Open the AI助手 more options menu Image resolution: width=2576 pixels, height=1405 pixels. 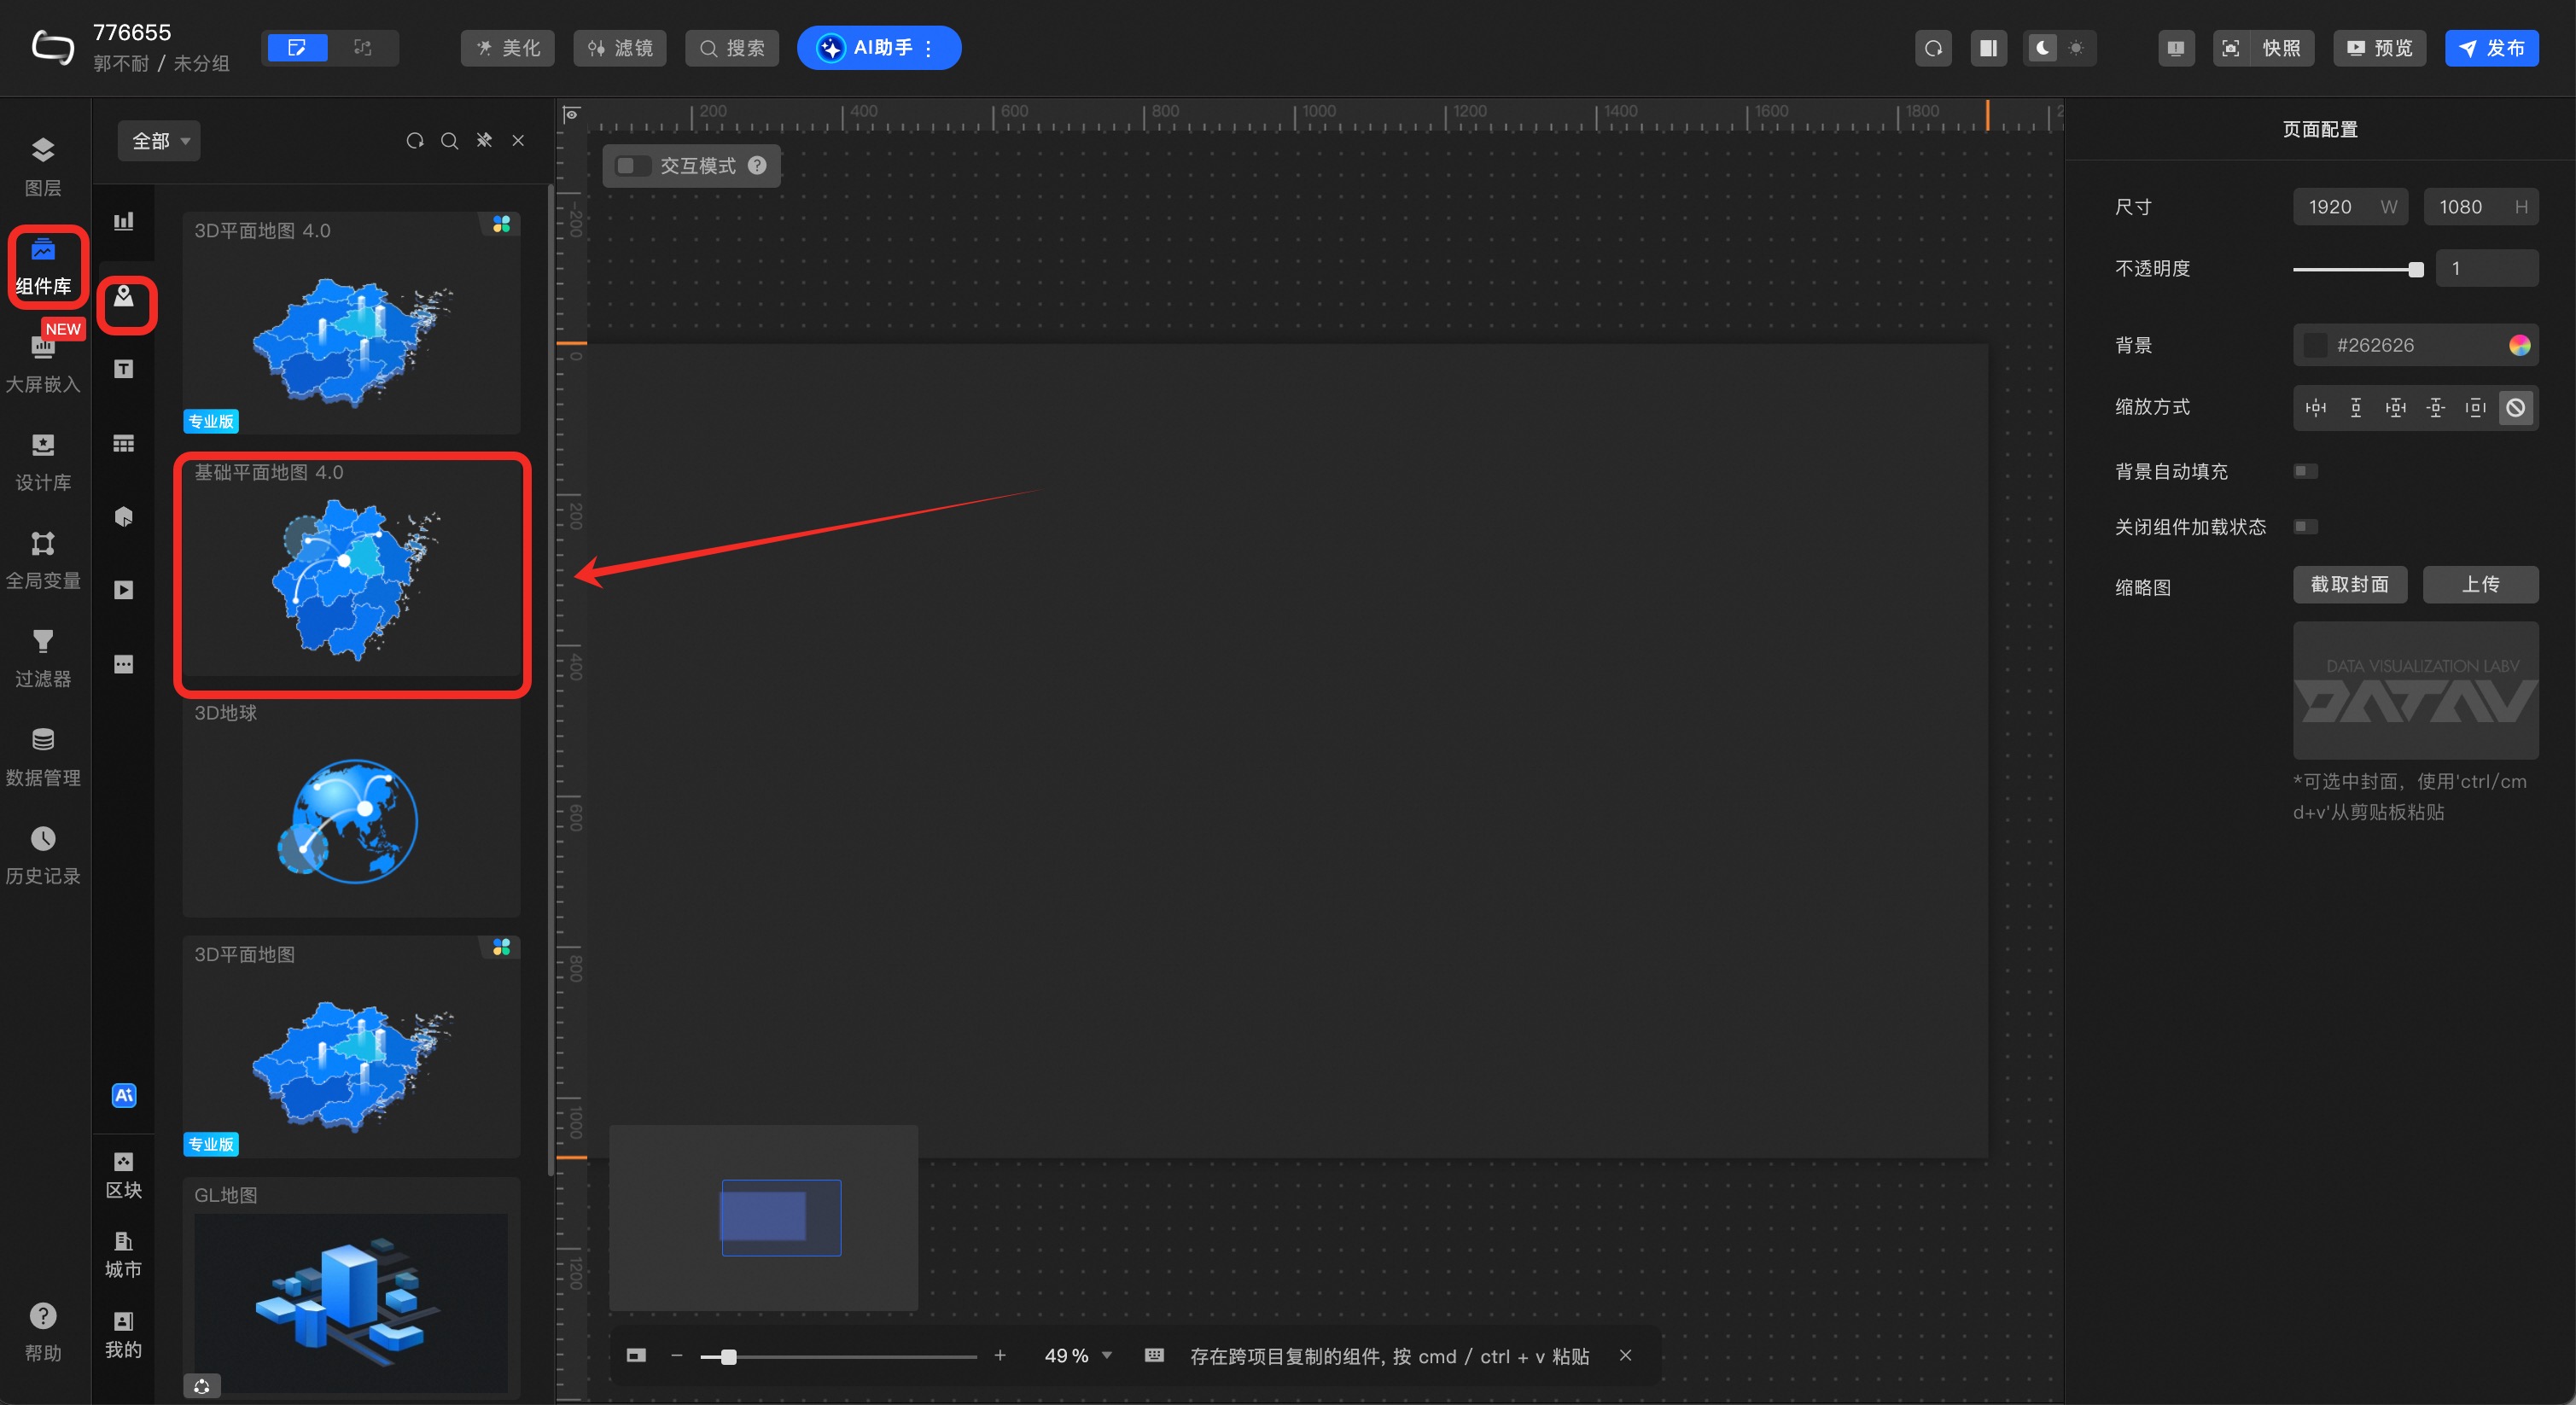pos(929,48)
